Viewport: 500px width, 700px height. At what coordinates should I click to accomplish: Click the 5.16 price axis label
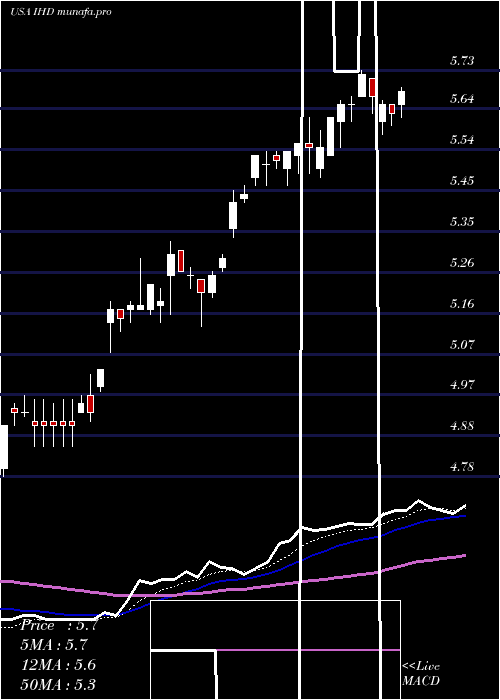[x=462, y=304]
